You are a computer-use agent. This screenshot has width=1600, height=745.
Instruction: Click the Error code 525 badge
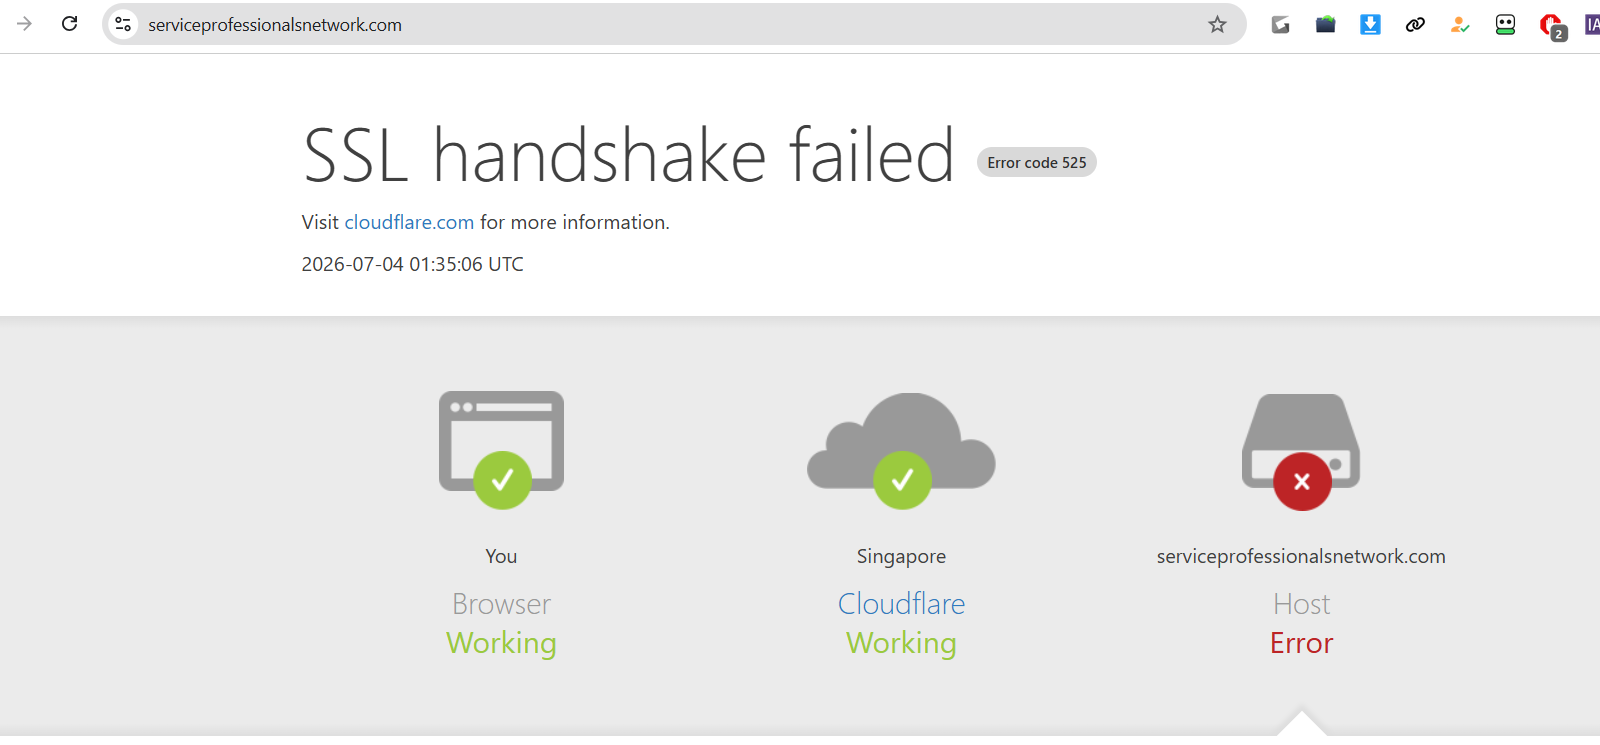1037,162
